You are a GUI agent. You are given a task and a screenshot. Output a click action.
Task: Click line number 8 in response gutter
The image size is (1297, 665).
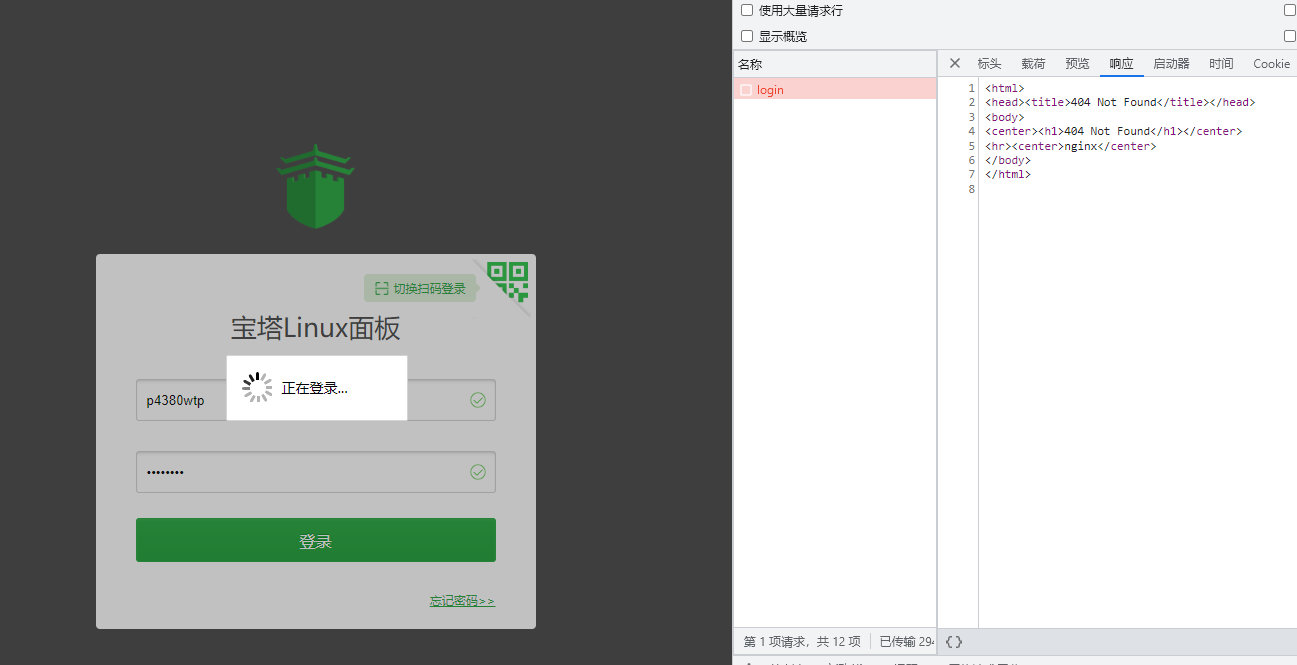(x=971, y=189)
